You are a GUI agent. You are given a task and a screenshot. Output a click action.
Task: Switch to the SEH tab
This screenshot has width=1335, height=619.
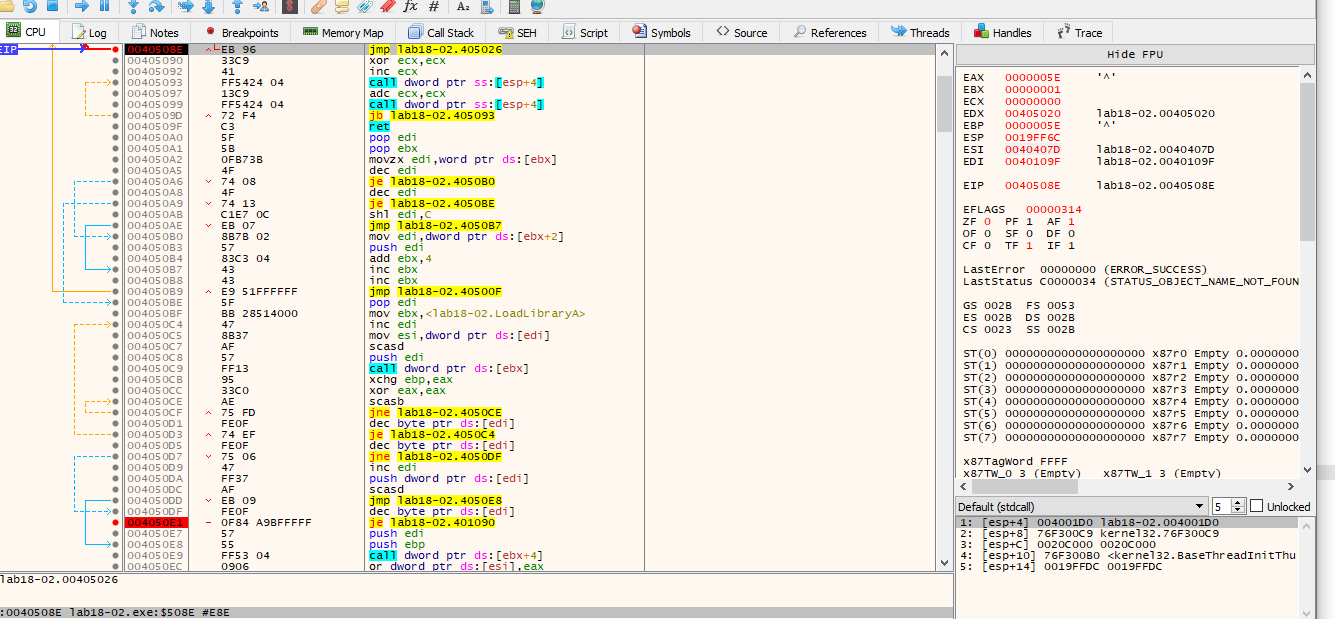pos(517,32)
